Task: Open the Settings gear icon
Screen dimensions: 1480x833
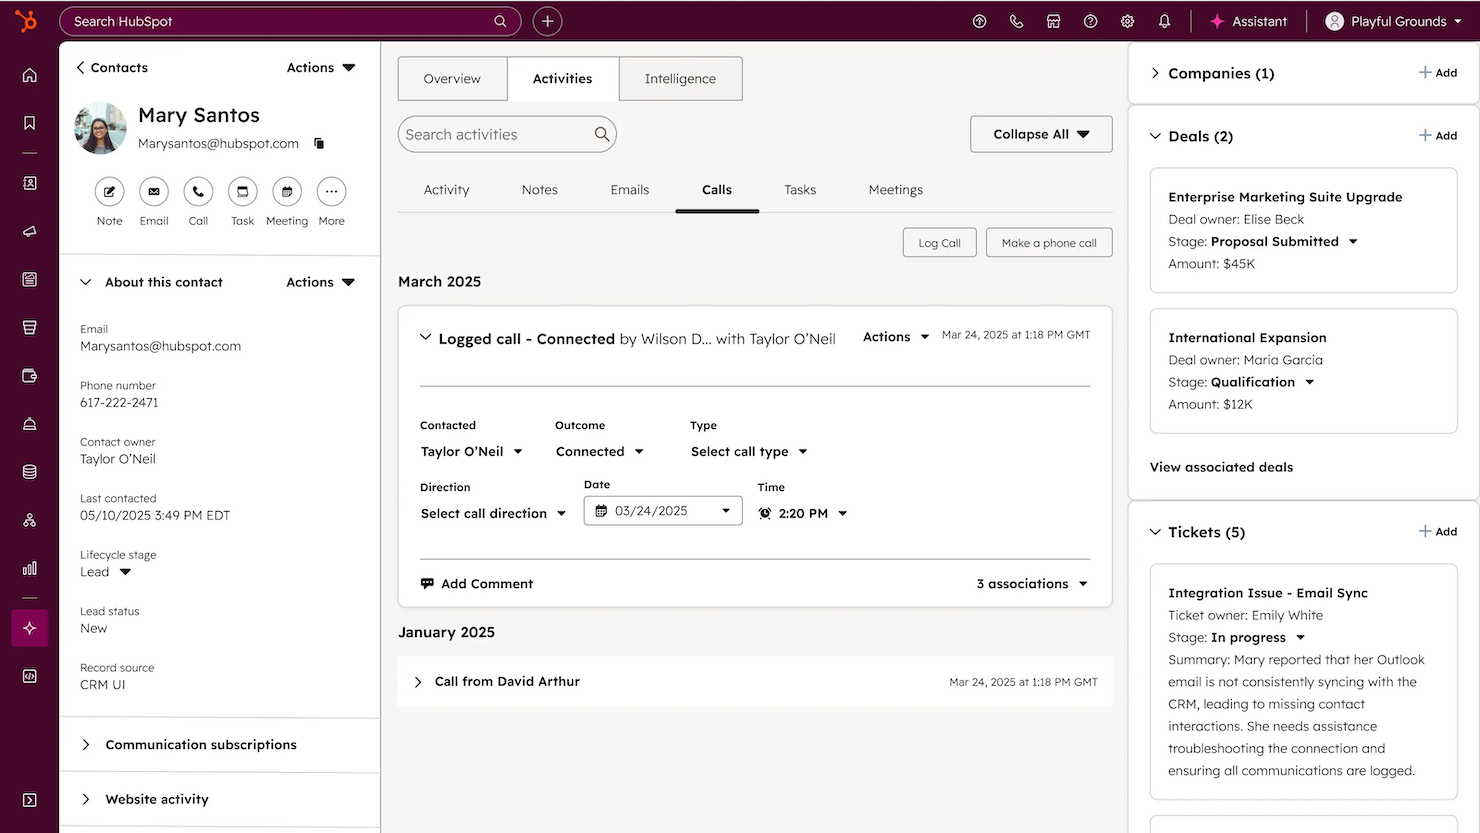Action: 1127,21
